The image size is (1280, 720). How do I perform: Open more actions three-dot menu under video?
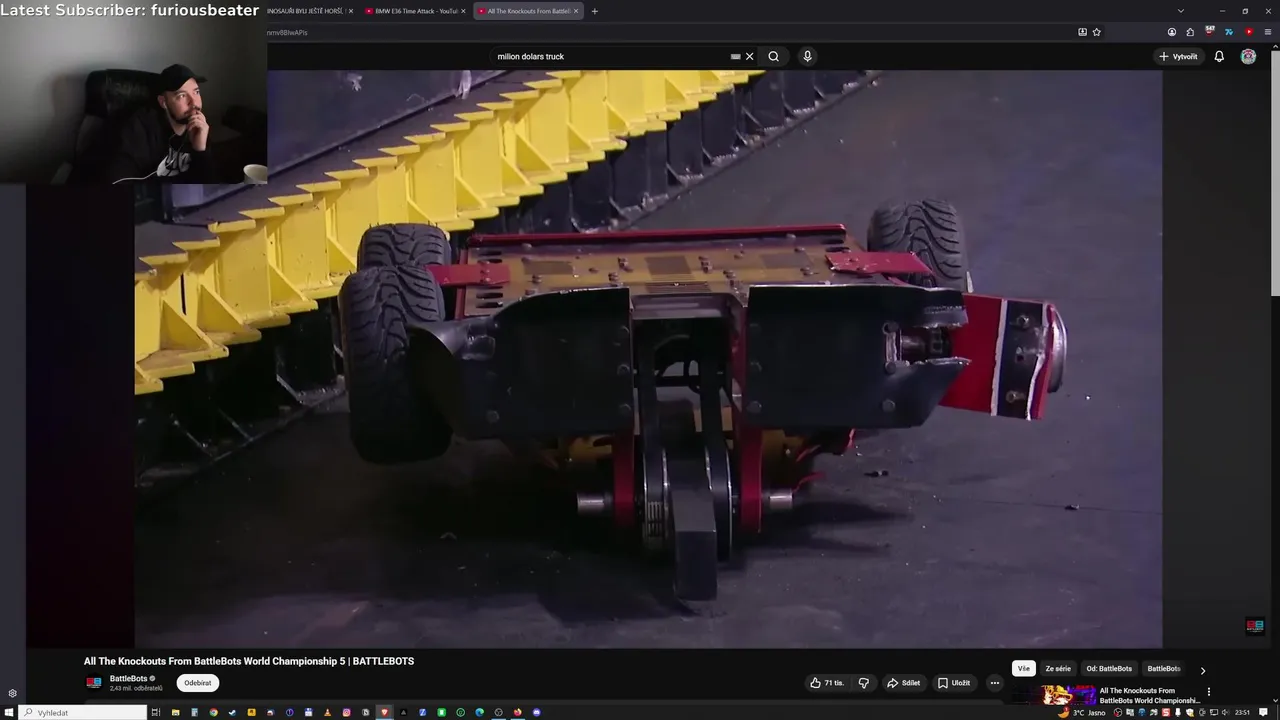(x=994, y=683)
